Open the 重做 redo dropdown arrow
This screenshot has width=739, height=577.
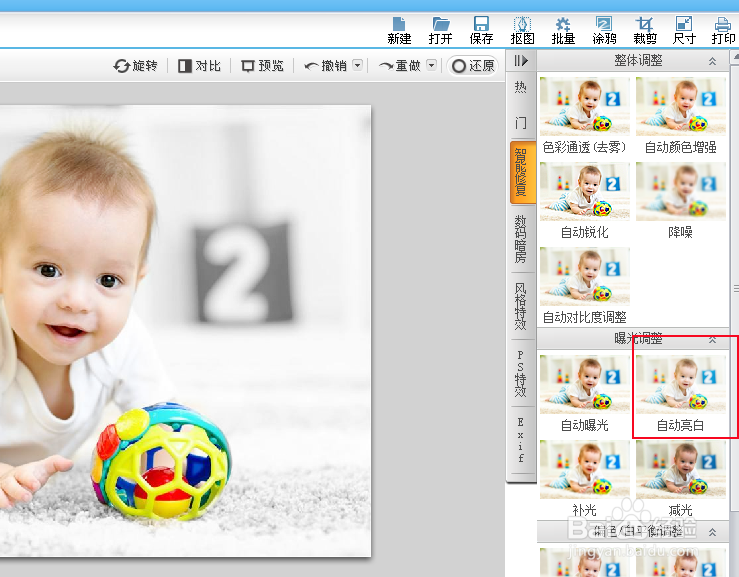tap(431, 65)
